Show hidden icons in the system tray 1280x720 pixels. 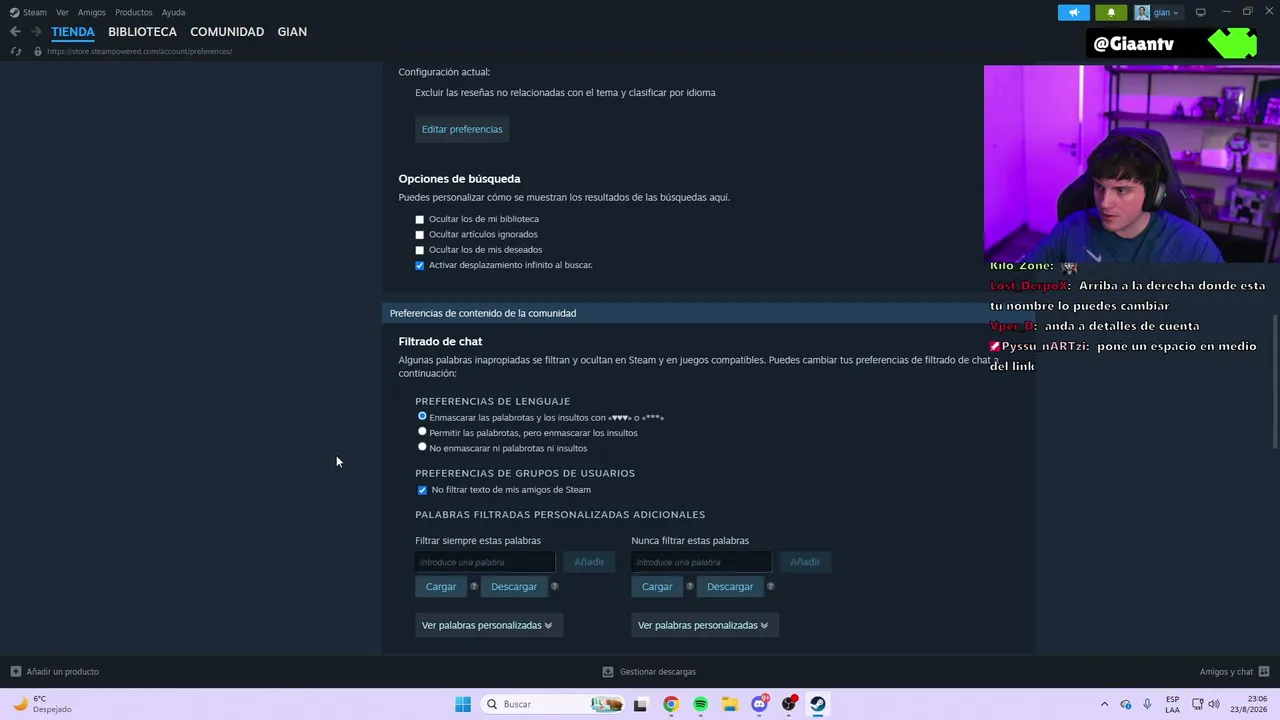(x=1104, y=704)
